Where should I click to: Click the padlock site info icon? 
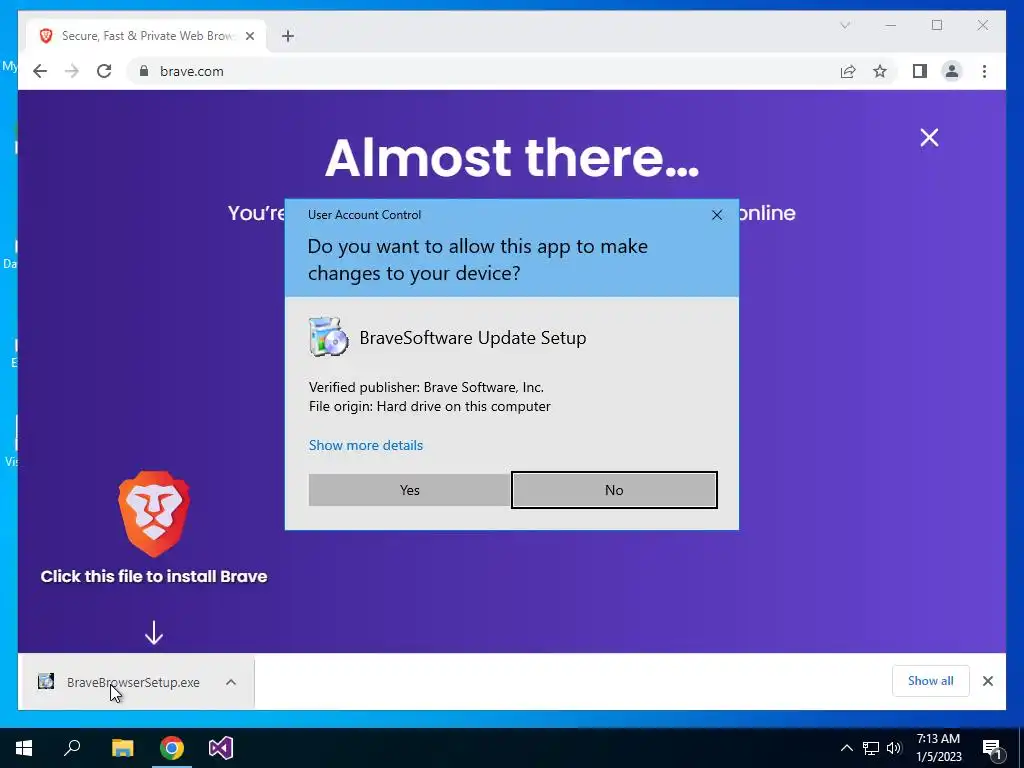click(x=144, y=71)
